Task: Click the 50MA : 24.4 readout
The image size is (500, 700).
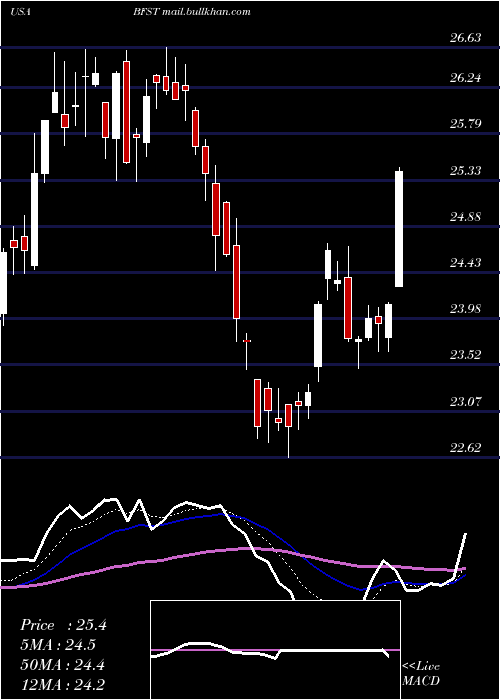Action: [x=62, y=665]
